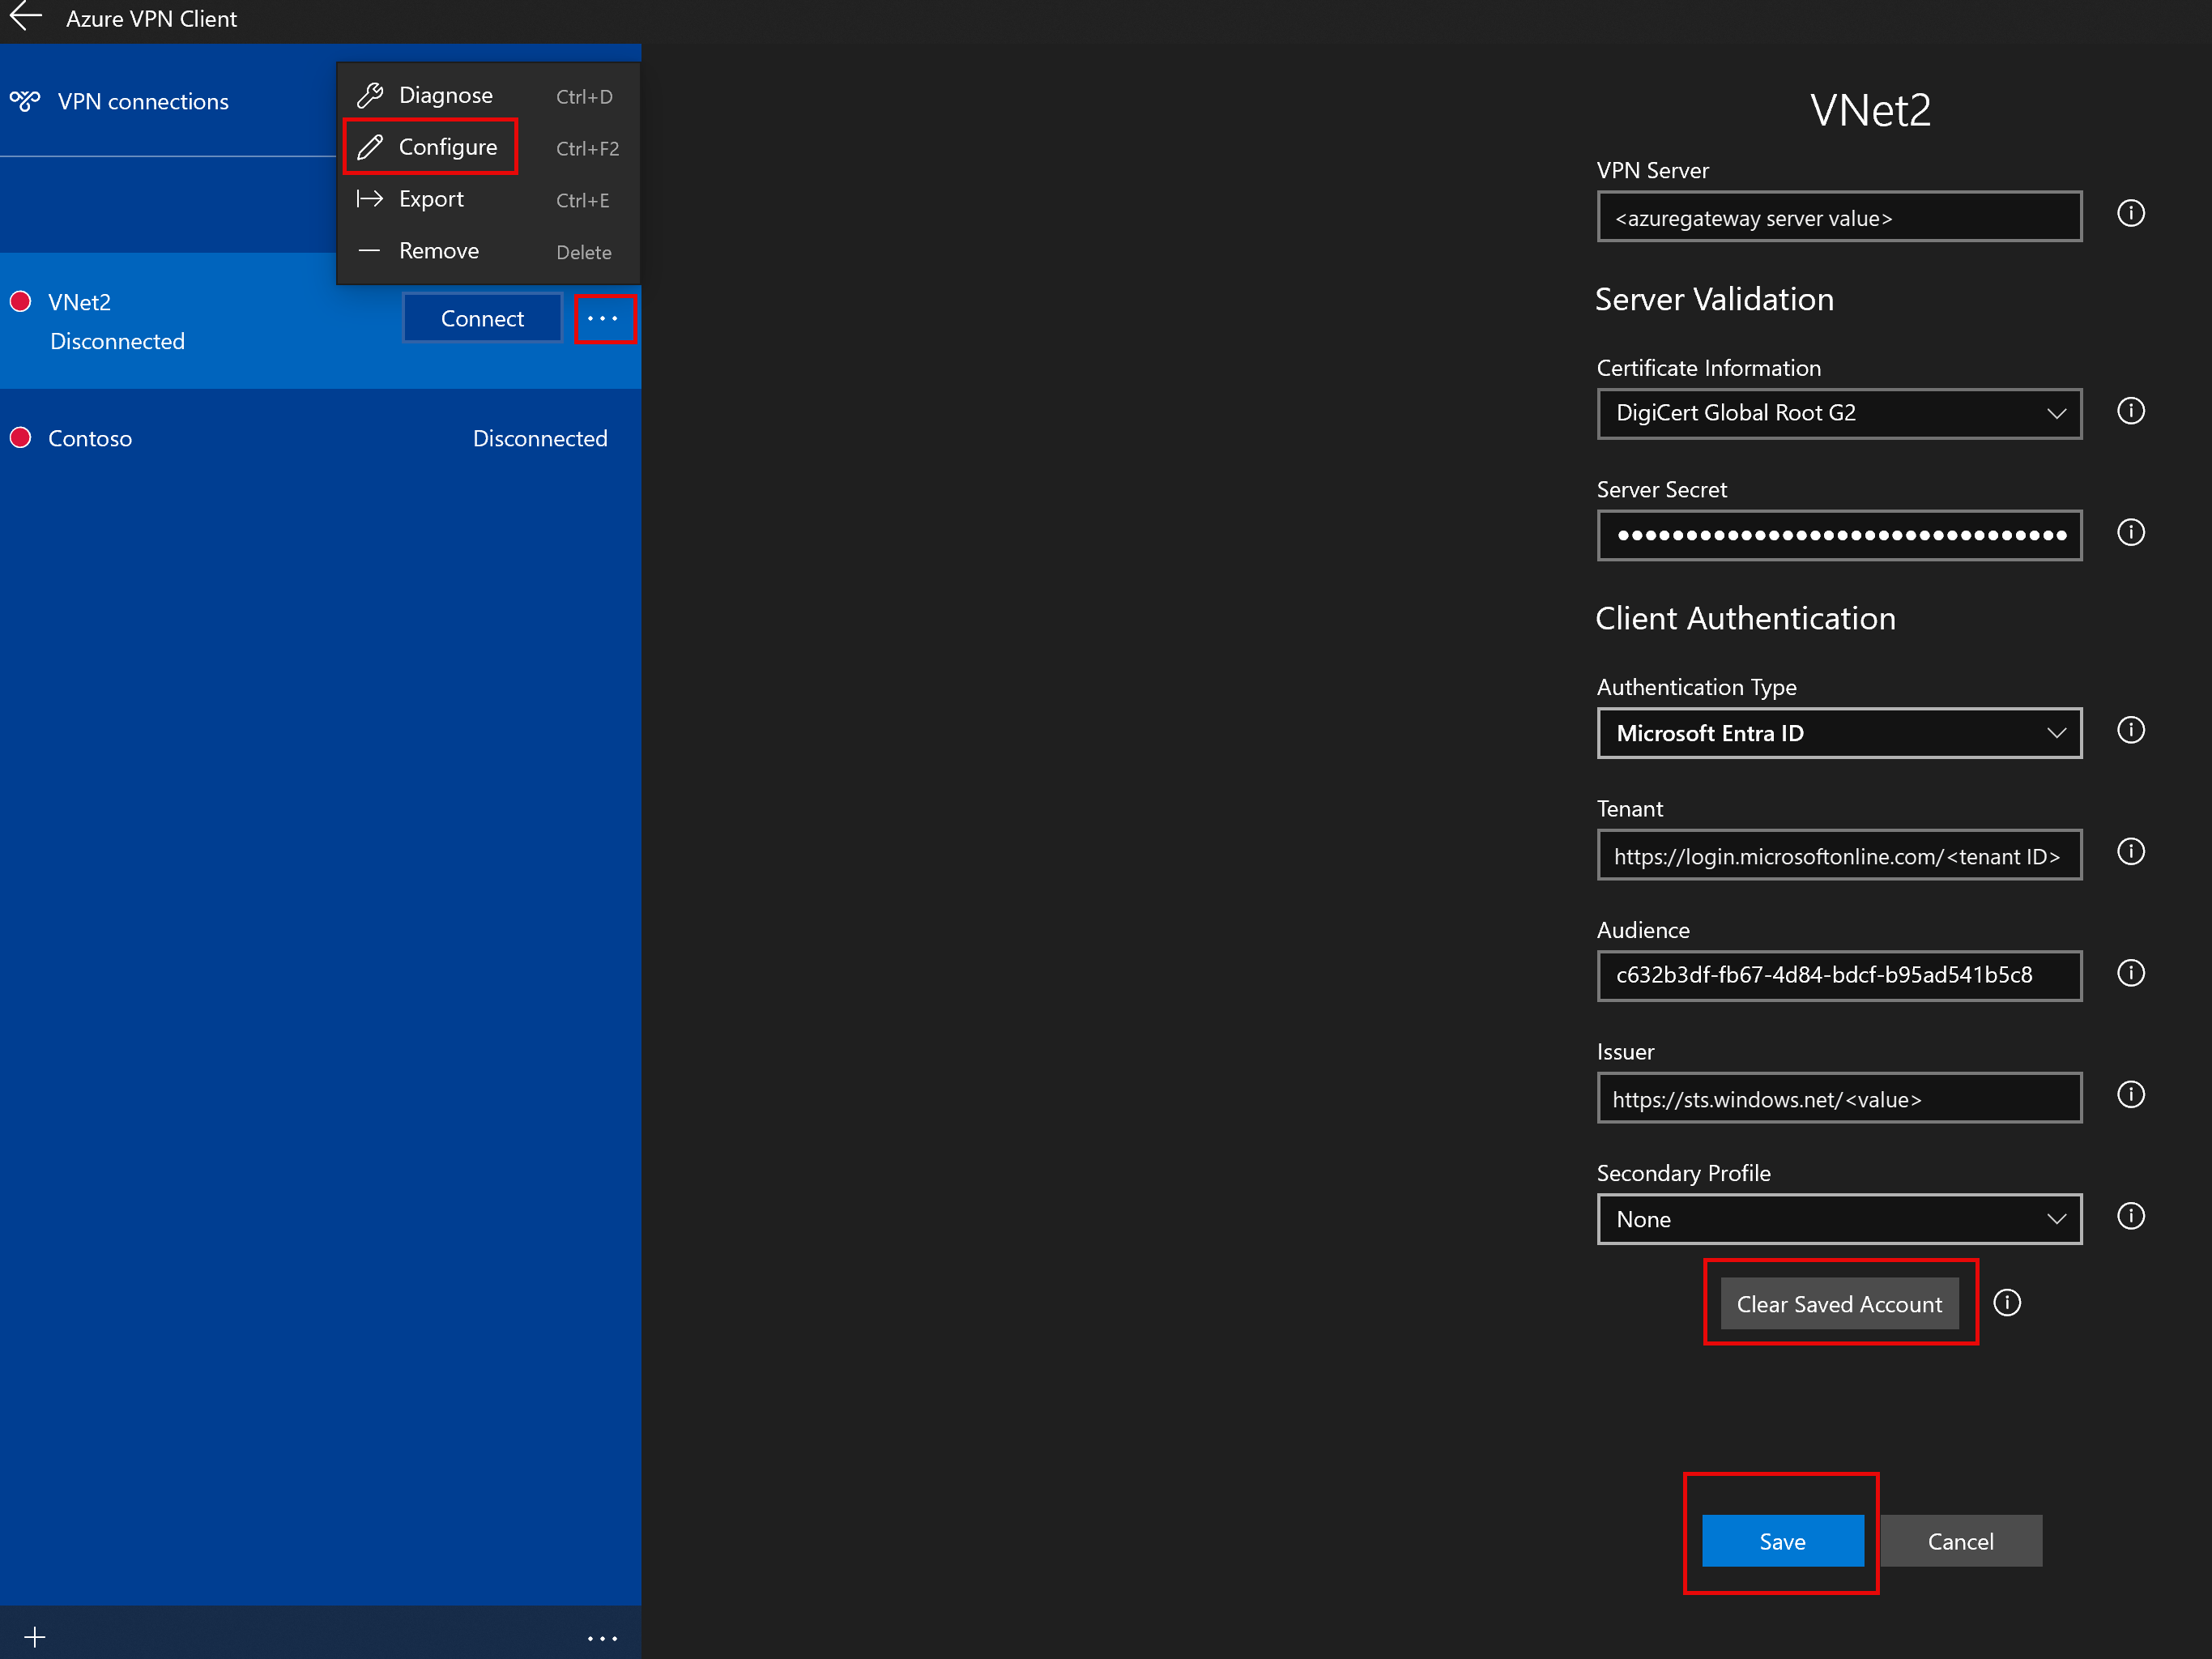
Task: Click the three-dot menu beside Connect
Action: click(604, 318)
